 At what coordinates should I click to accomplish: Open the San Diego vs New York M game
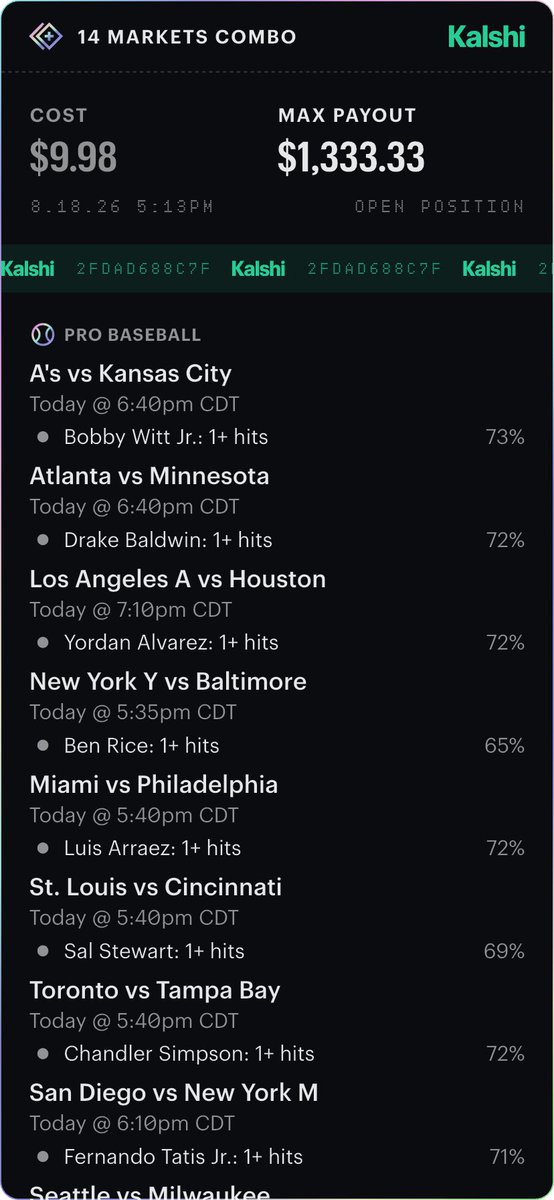(174, 1093)
